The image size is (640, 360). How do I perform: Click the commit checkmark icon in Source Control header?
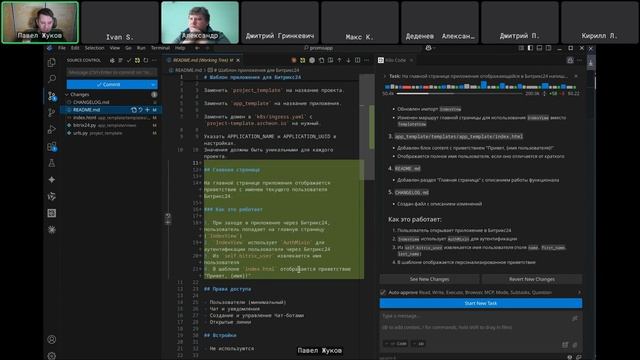click(x=129, y=60)
